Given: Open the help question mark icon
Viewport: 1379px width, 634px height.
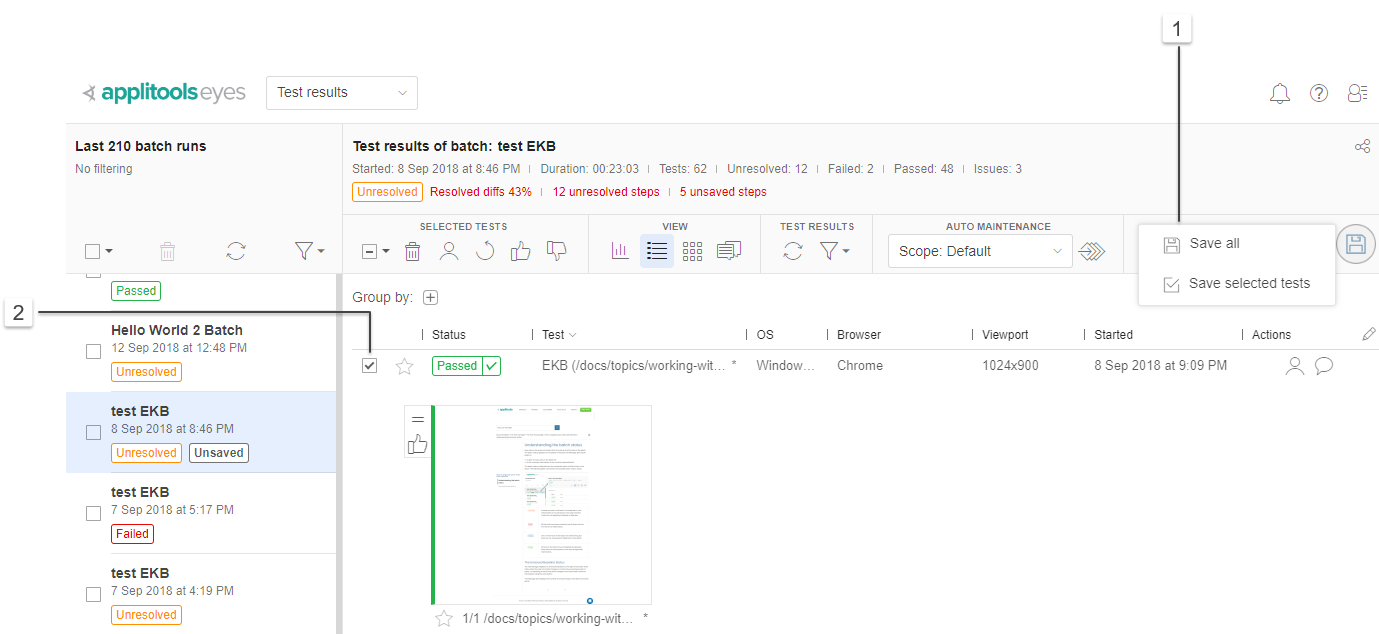Looking at the screenshot, I should (x=1319, y=93).
